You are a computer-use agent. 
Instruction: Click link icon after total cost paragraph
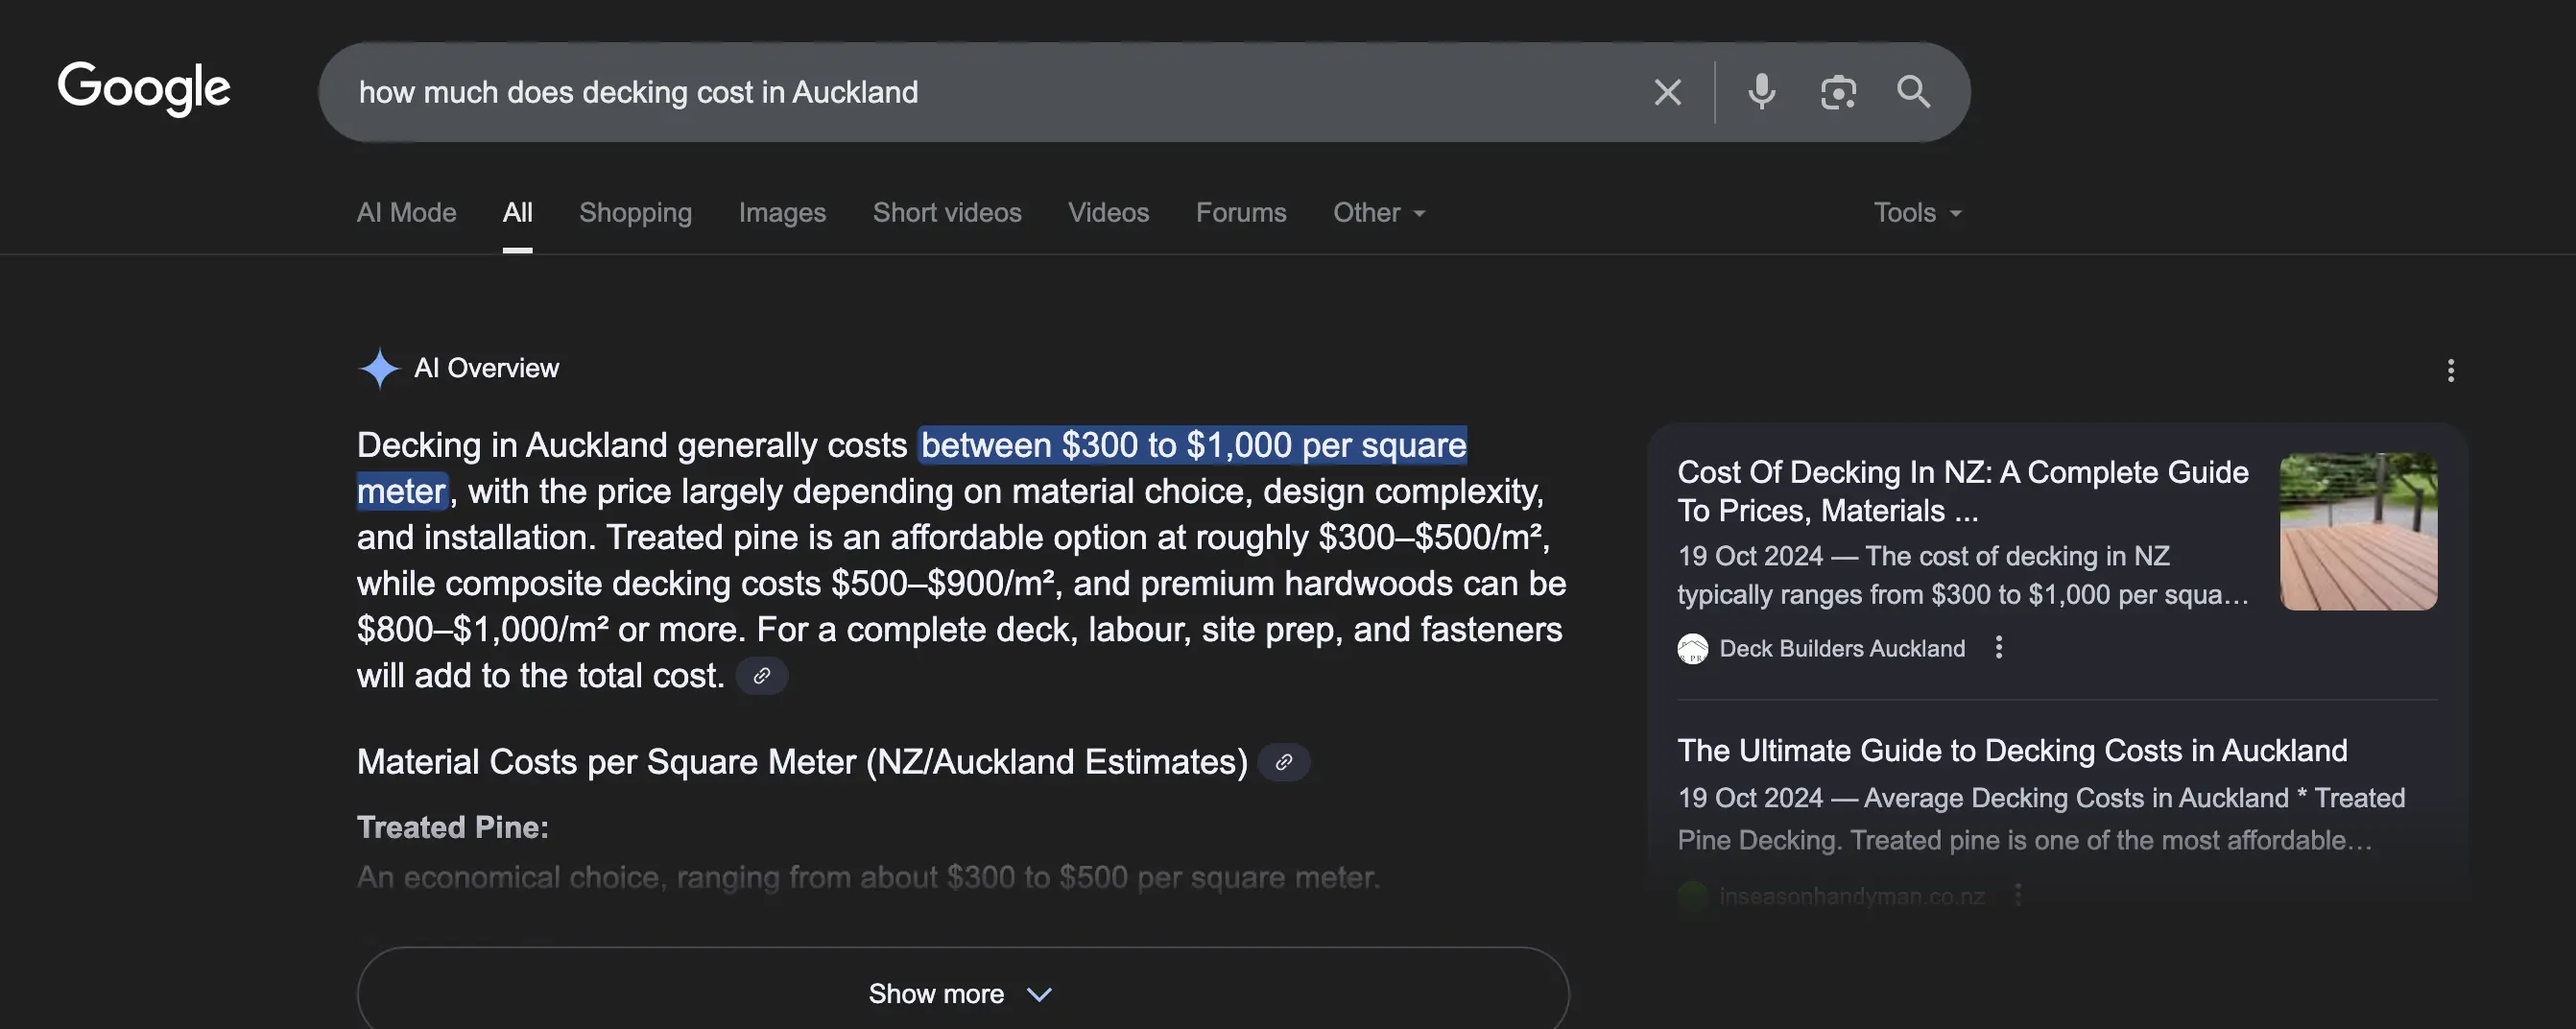762,676
